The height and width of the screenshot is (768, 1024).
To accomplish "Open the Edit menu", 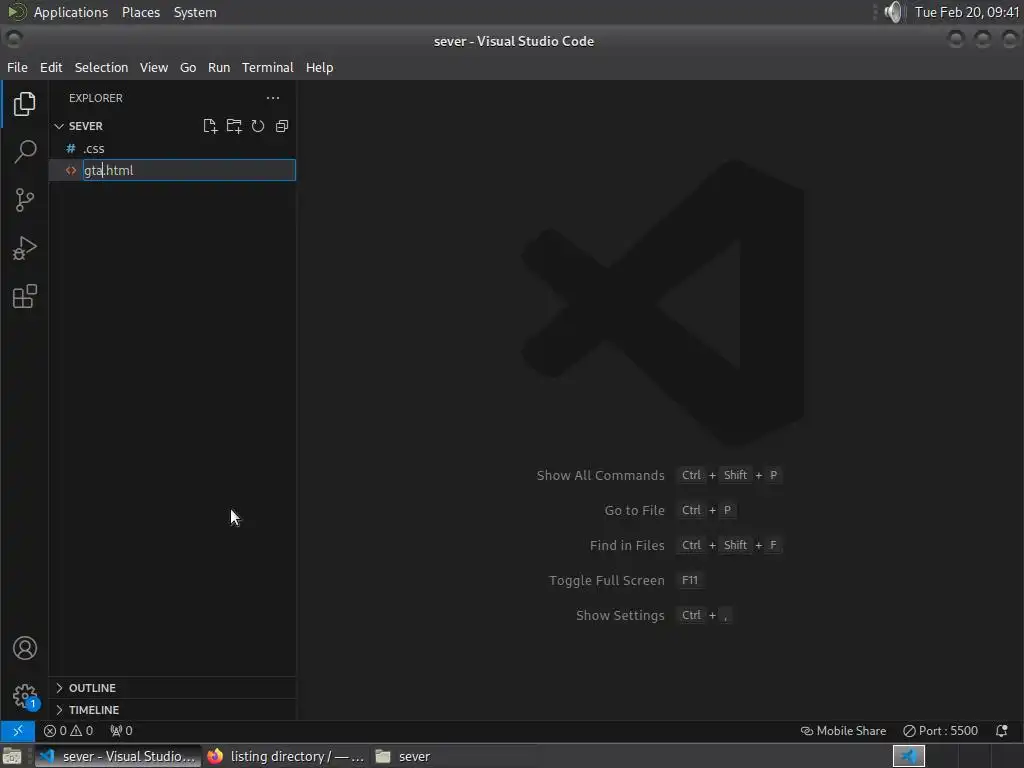I will (51, 67).
